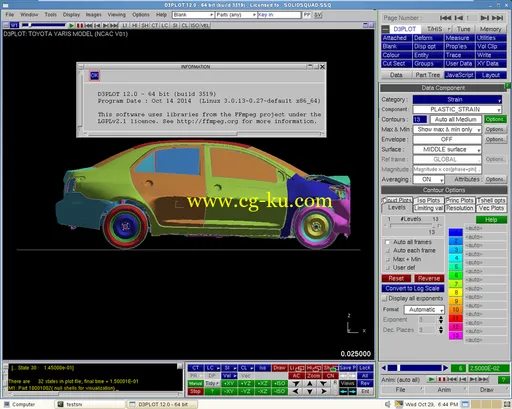This screenshot has height=409, width=512.
Task: Select SH shaded mode in top toolbar
Action: pyautogui.click(x=145, y=25)
